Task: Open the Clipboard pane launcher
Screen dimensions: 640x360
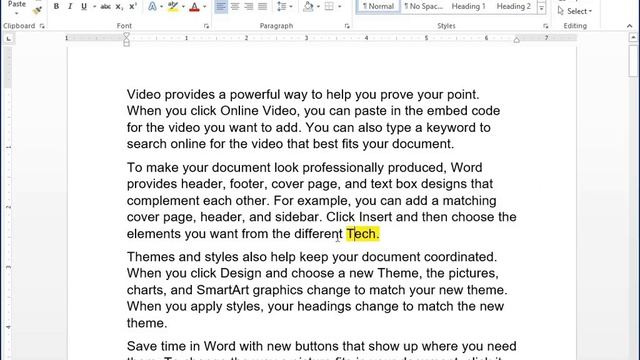Action: click(42, 26)
